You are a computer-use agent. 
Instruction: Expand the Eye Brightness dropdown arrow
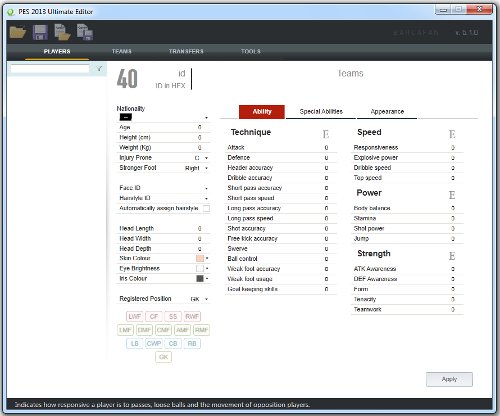pyautogui.click(x=207, y=268)
